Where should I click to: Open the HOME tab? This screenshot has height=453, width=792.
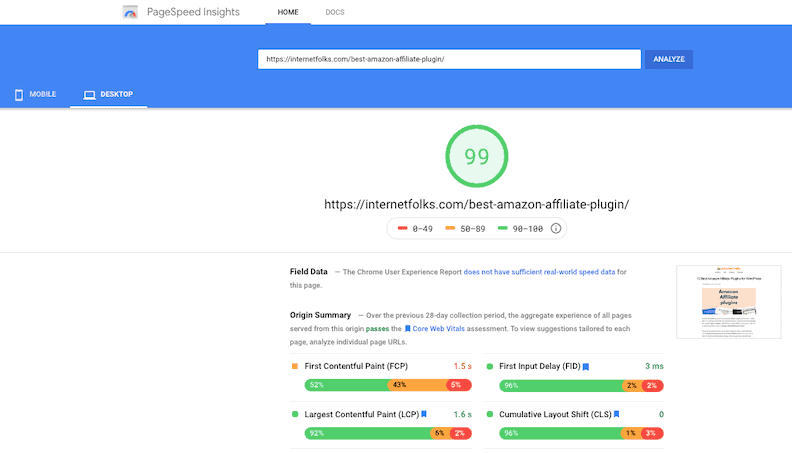tap(288, 12)
